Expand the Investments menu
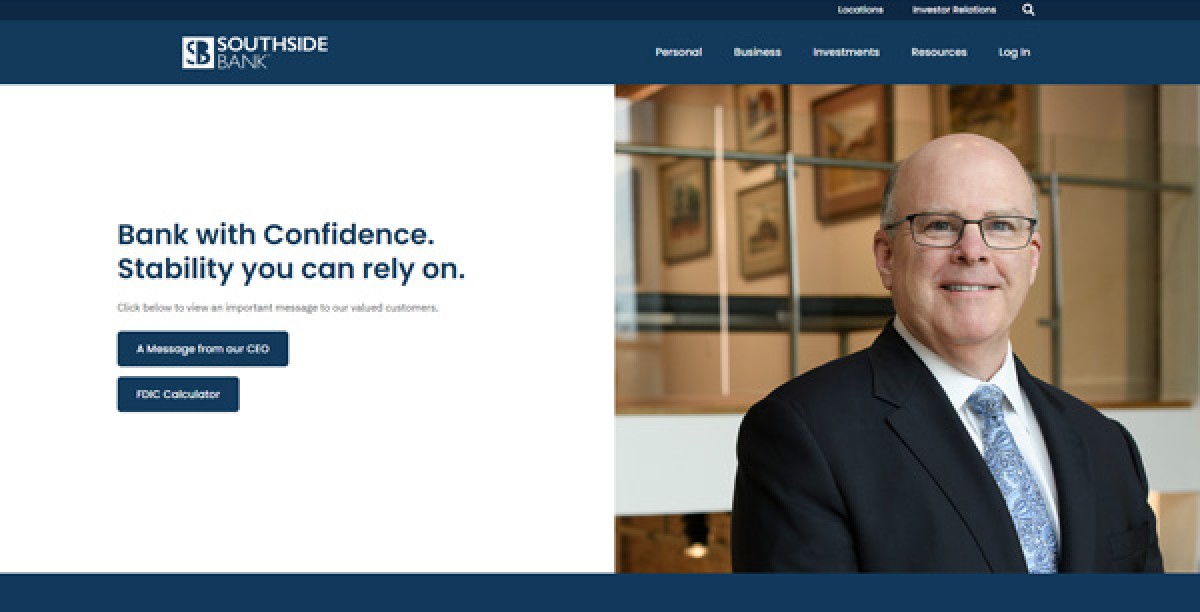1200x612 pixels. click(x=846, y=52)
